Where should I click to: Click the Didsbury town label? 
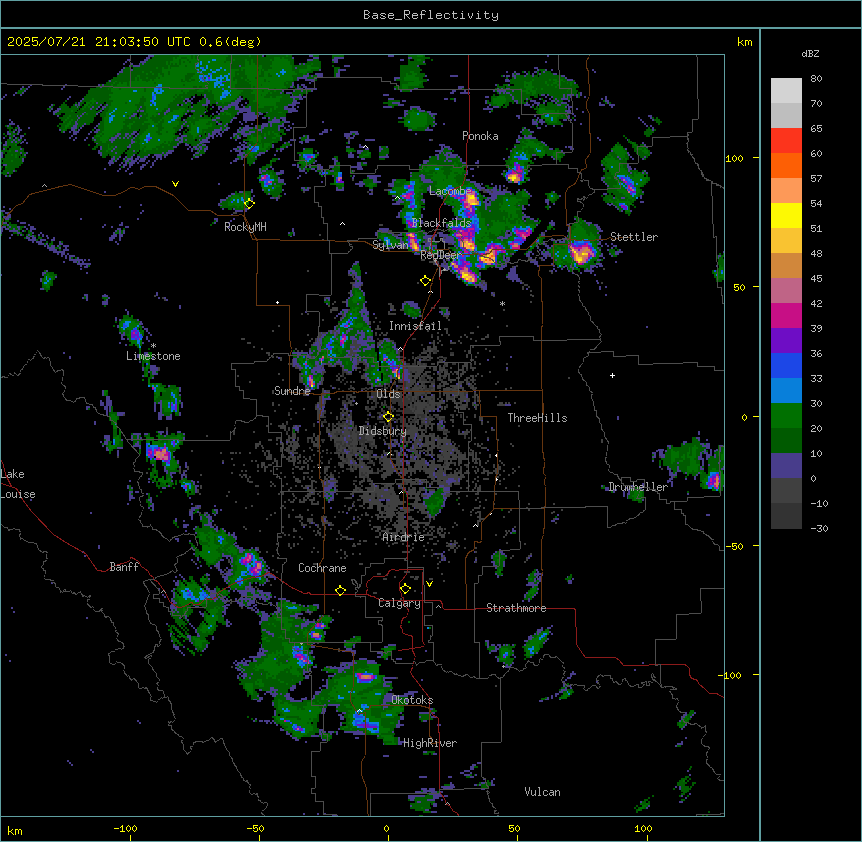382,431
